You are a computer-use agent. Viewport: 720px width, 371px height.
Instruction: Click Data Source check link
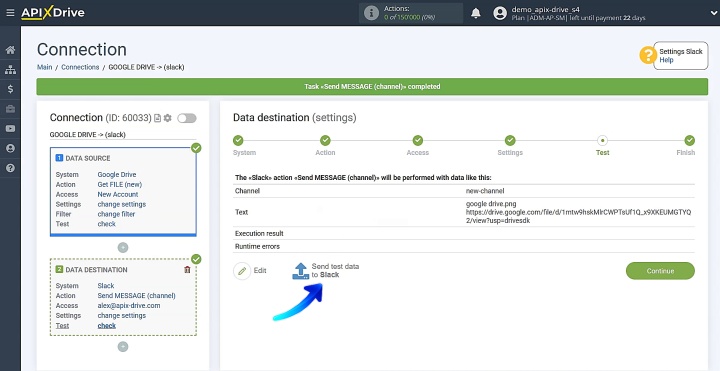pyautogui.click(x=107, y=224)
